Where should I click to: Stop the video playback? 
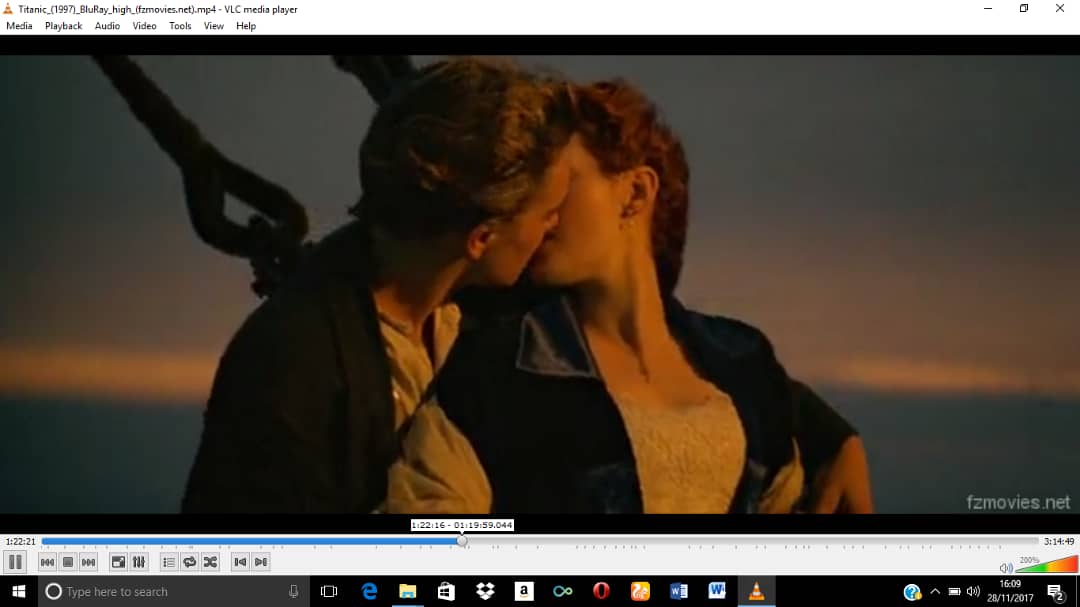68,562
